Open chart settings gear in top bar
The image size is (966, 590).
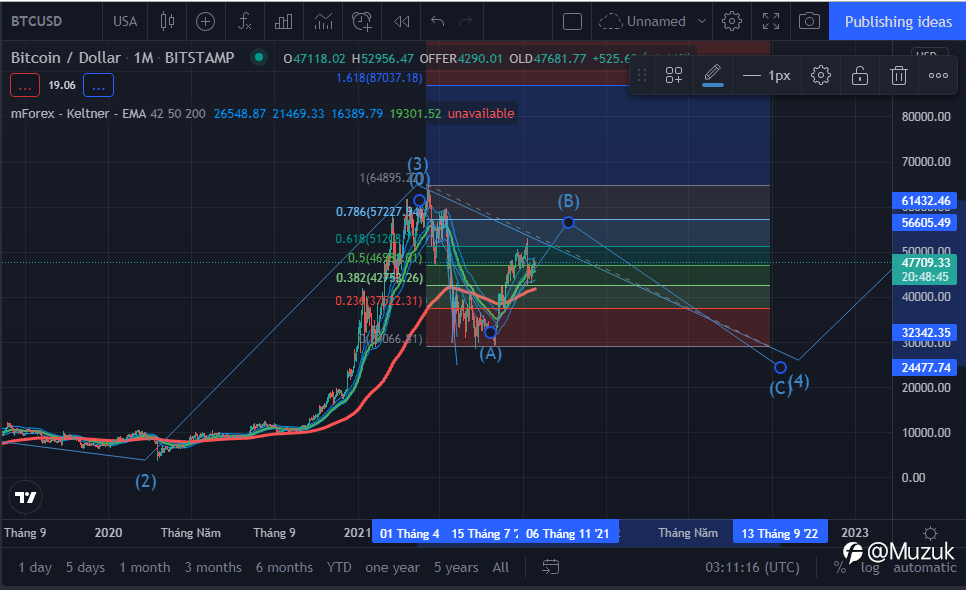(732, 22)
